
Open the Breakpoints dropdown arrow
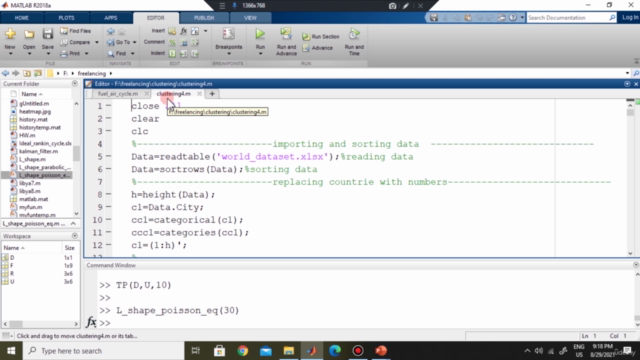tap(229, 53)
